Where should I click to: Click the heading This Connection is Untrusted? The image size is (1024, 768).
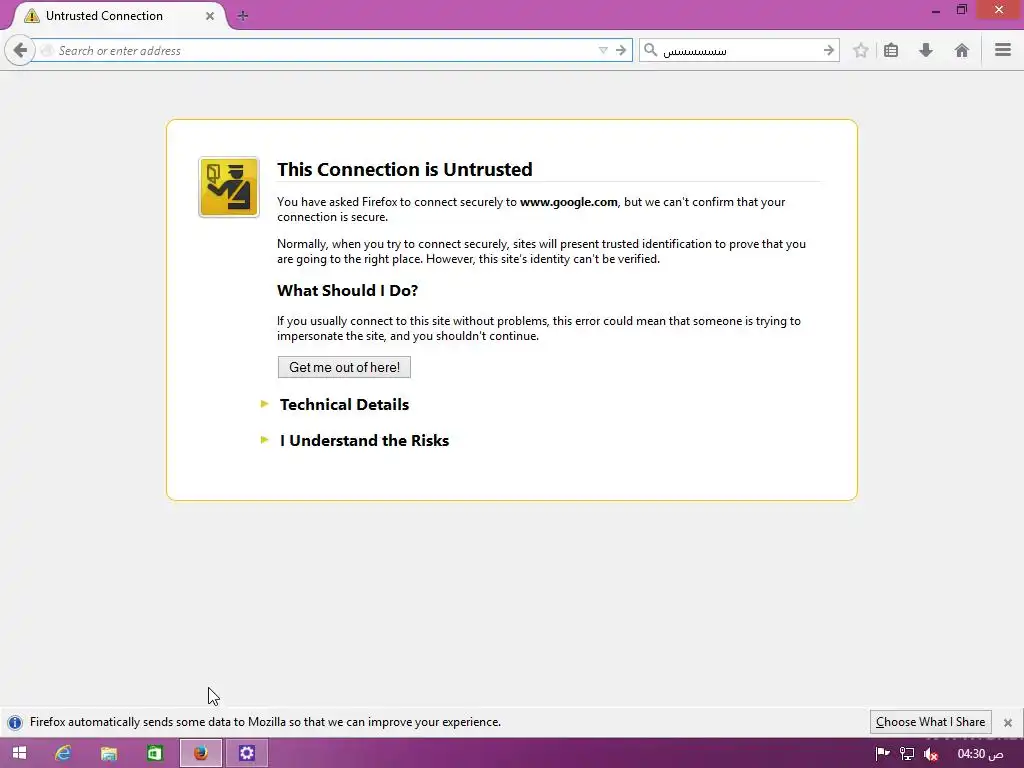404,169
